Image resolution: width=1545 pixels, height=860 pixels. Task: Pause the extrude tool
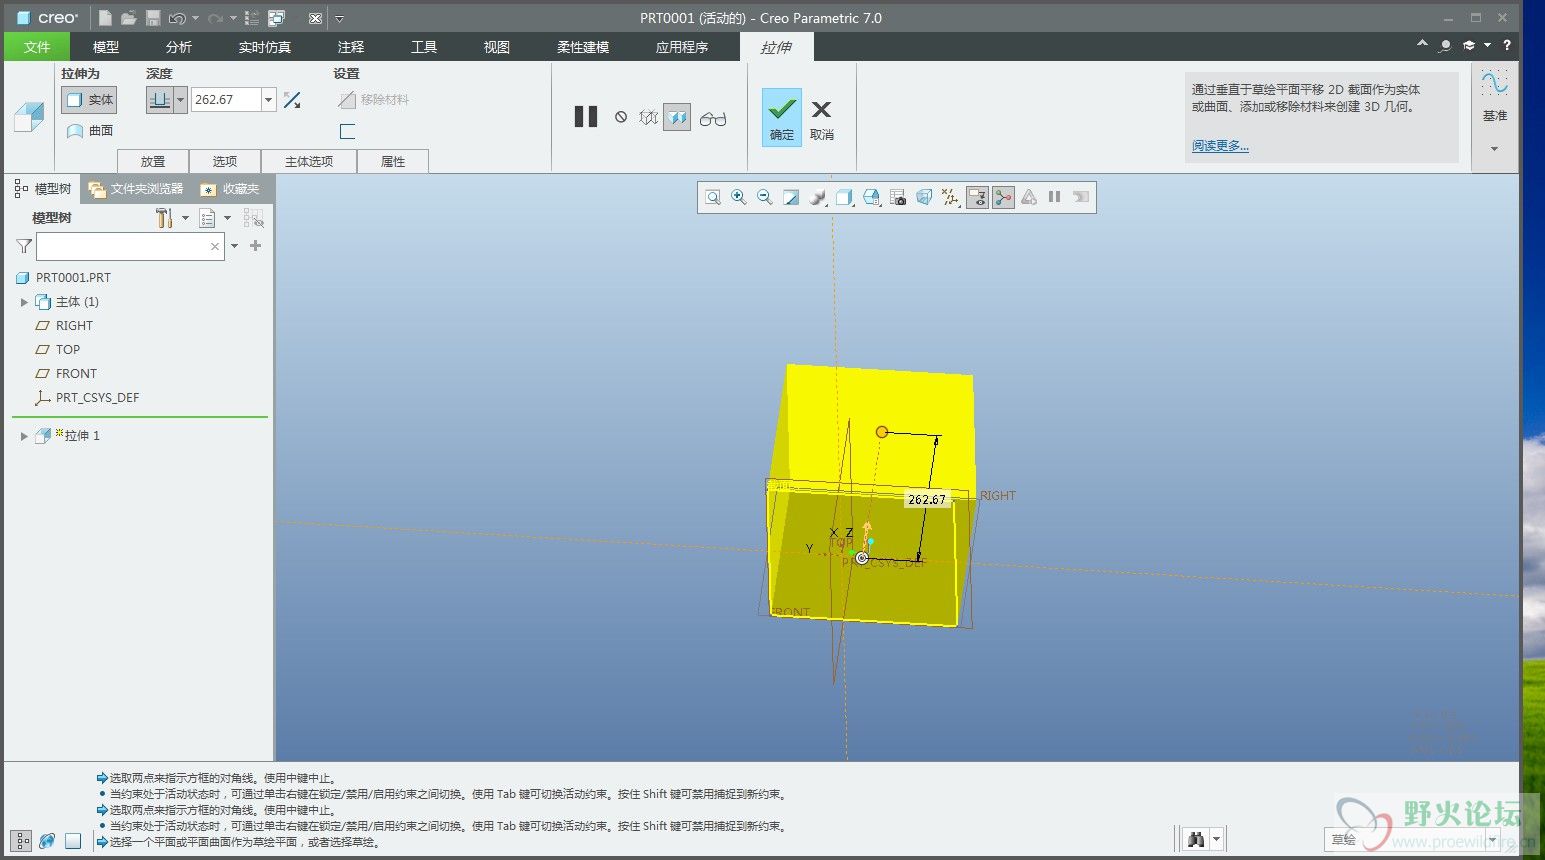tap(586, 117)
